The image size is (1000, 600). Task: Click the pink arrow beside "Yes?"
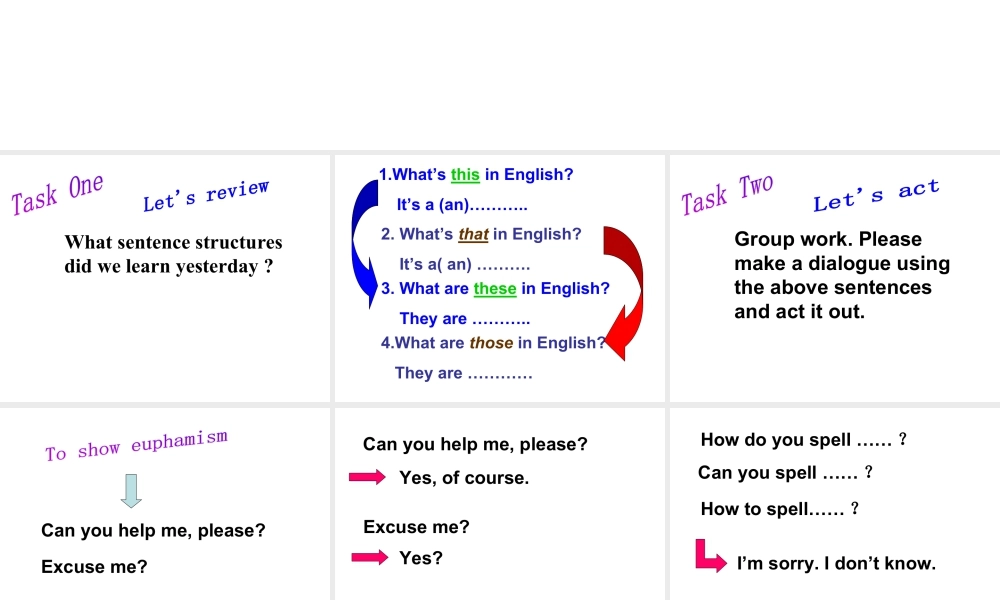[x=367, y=558]
